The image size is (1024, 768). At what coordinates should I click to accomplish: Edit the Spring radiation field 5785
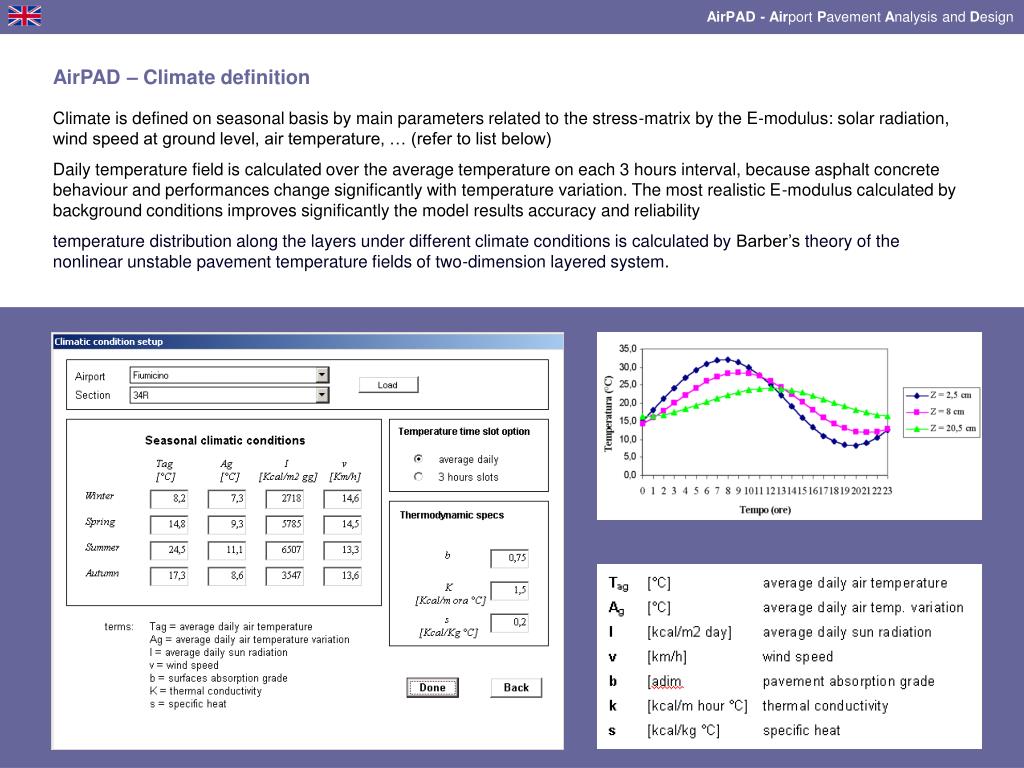[285, 524]
